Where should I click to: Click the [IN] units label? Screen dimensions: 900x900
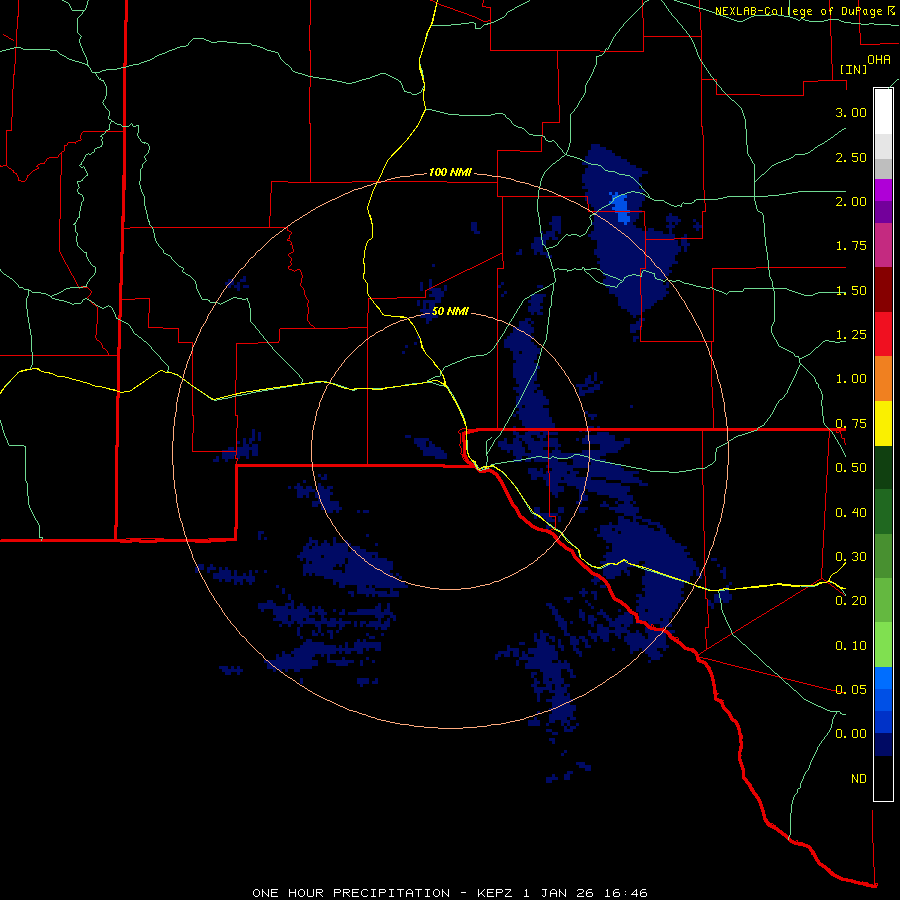[x=853, y=69]
